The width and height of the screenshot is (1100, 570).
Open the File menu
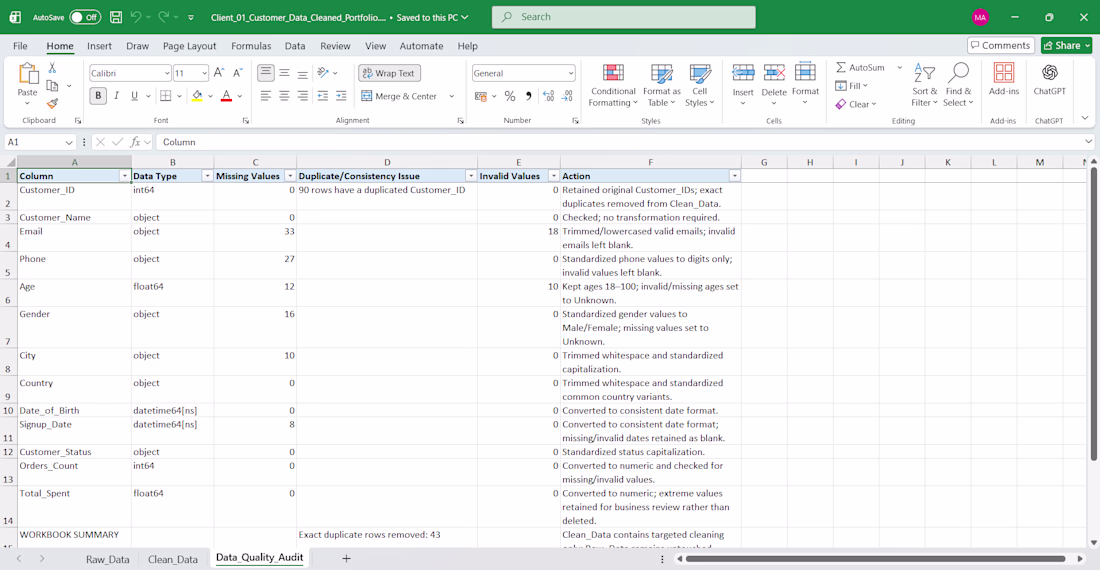(20, 46)
